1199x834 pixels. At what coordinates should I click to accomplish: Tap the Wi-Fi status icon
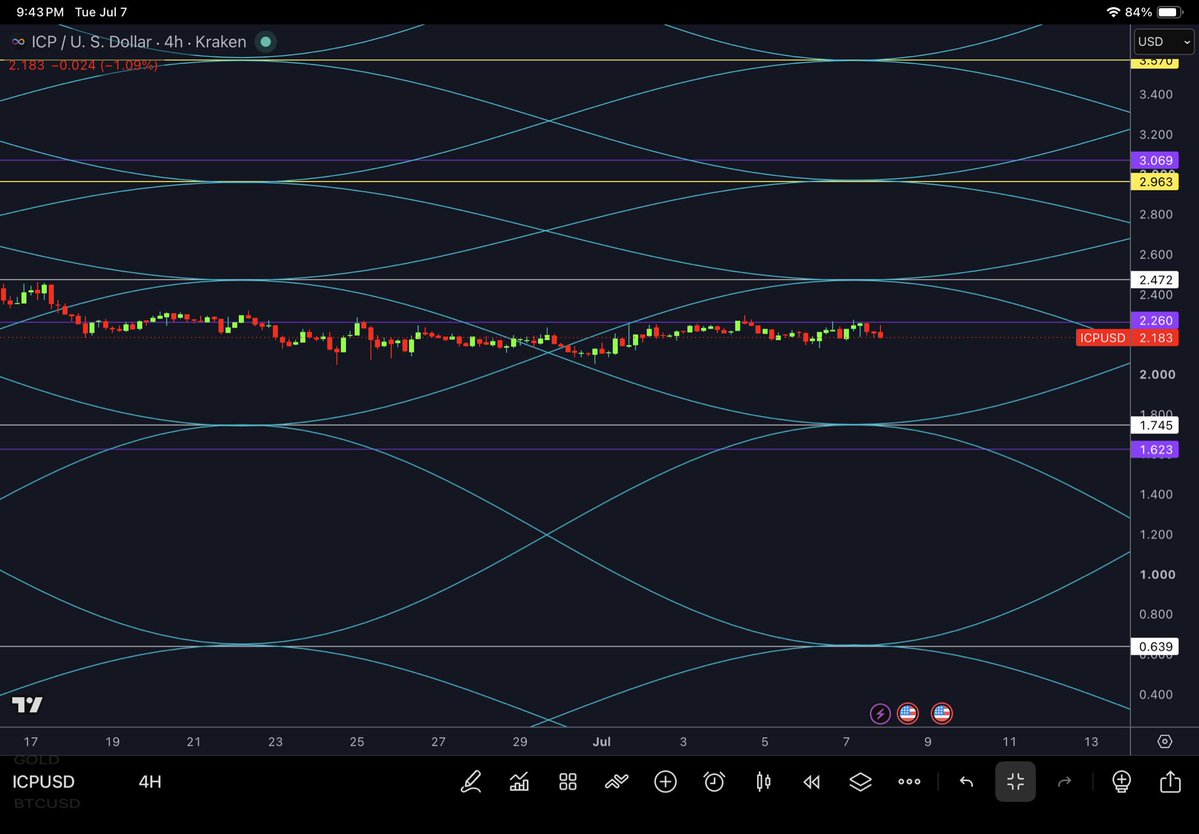click(1113, 12)
